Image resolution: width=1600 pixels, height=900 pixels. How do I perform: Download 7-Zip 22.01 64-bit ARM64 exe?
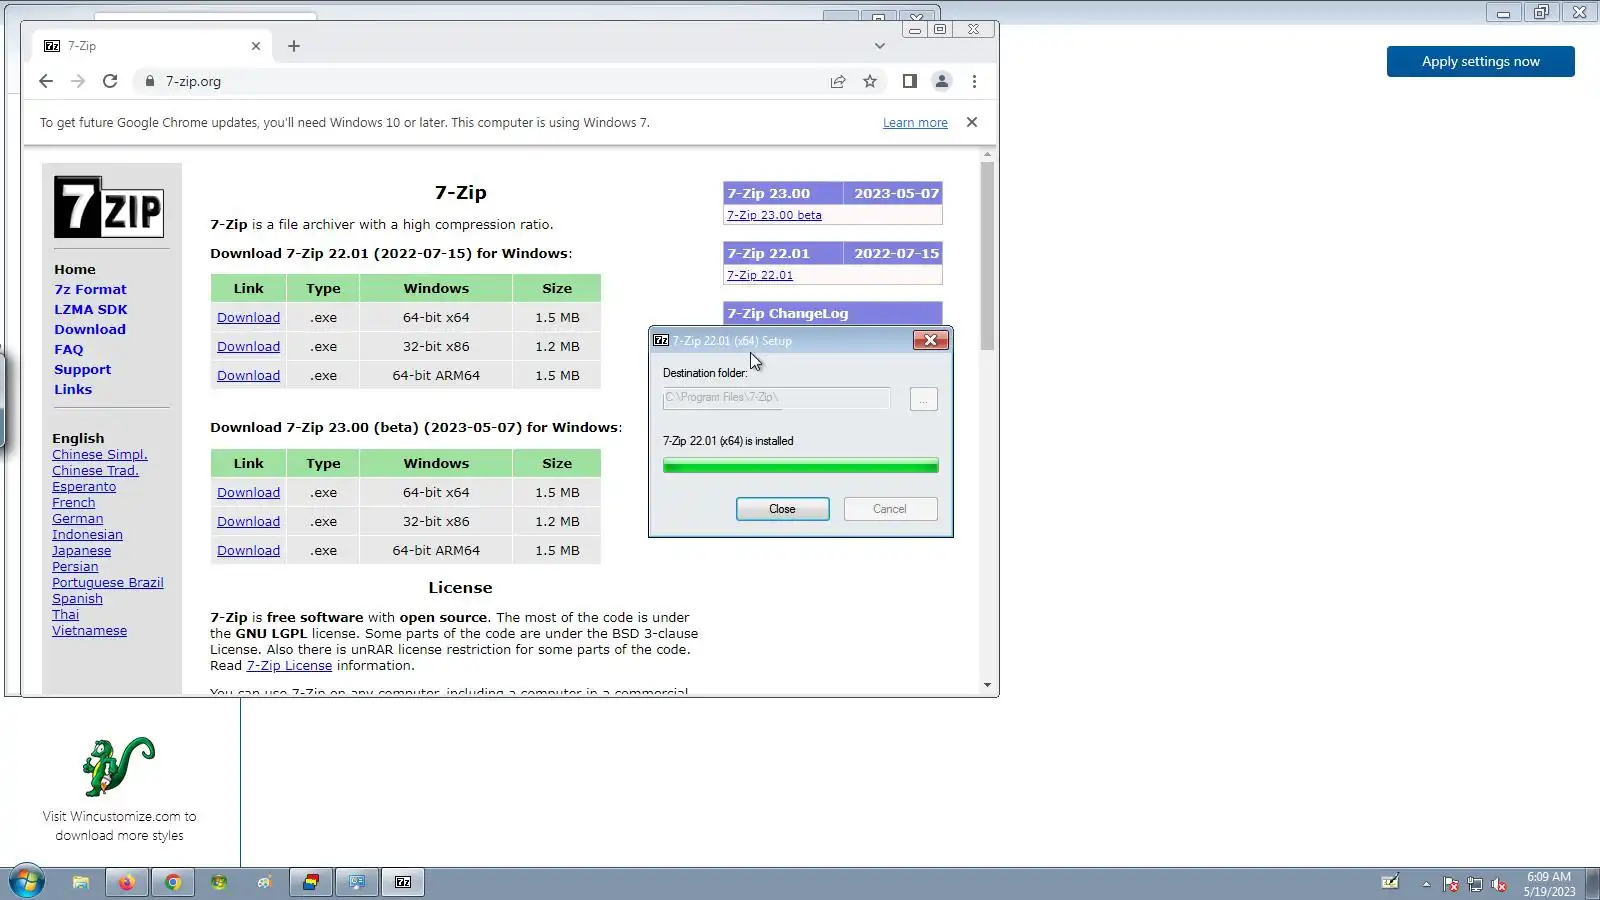248,375
